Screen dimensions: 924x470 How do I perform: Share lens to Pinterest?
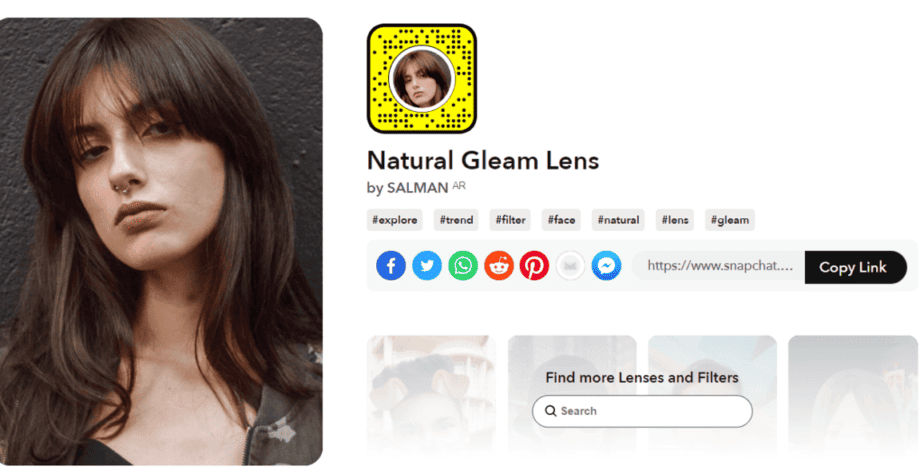point(534,266)
